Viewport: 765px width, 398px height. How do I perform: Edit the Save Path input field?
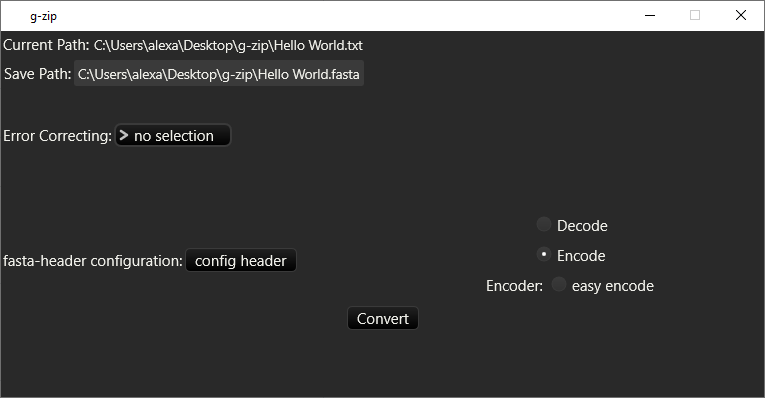[219, 74]
